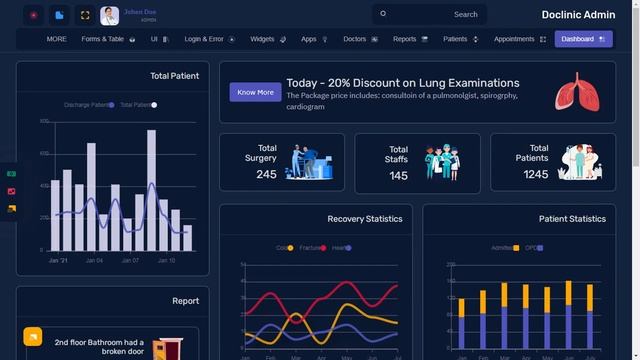Viewport: 640px width, 360px height.
Task: Click the surgery illustration in Total Surgery
Action: click(x=309, y=162)
